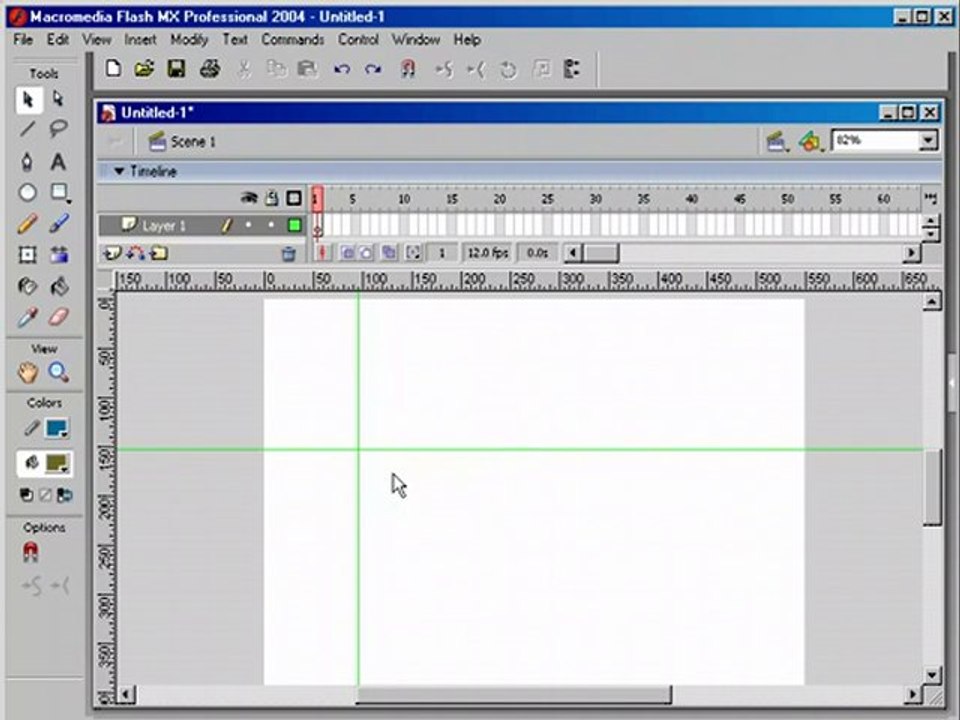
Task: Open the Edit Symbols dropdown
Action: pyautogui.click(x=811, y=141)
